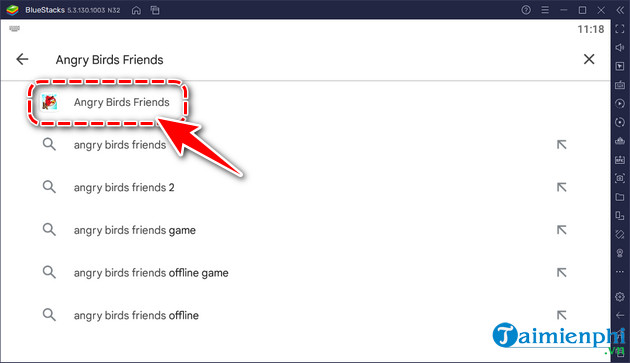Screen dimensions: 630x363
Task: Select 'angry birds friends game' suggestion
Action: 135,230
